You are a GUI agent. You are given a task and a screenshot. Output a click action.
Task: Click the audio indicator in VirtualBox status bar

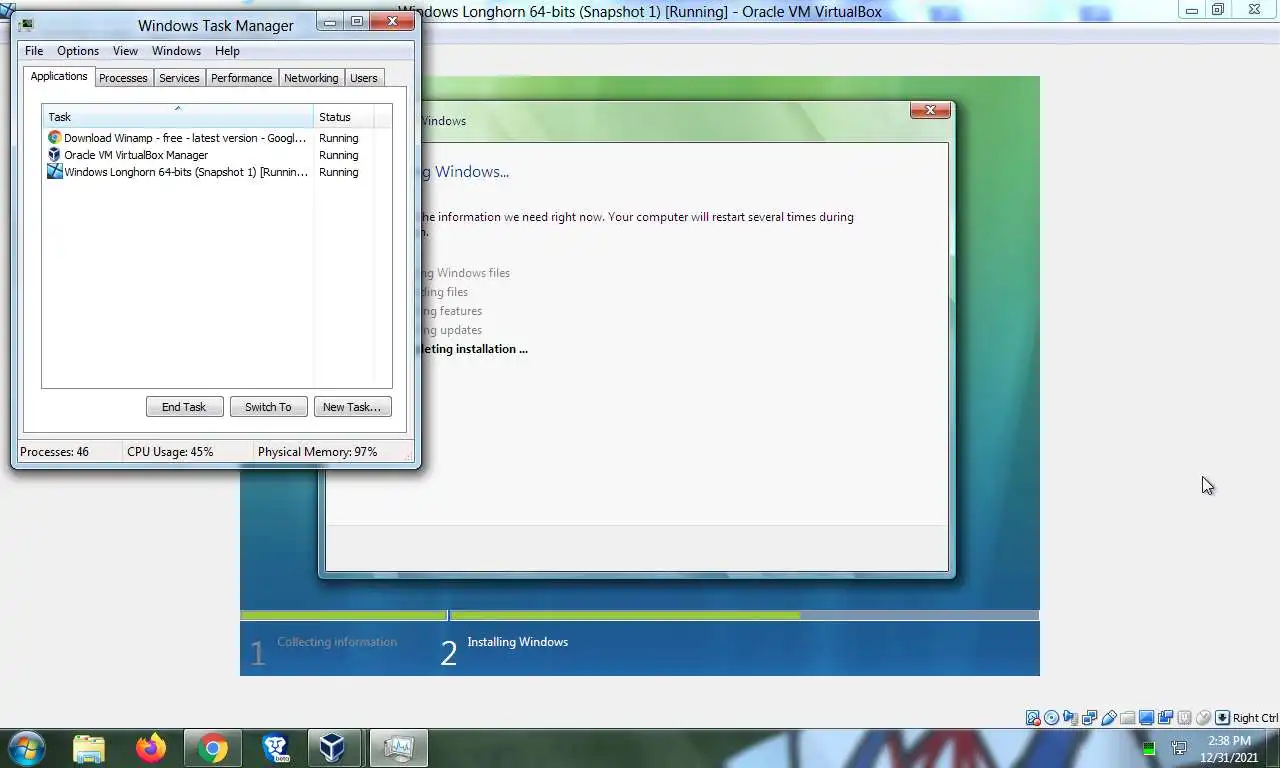click(1071, 718)
